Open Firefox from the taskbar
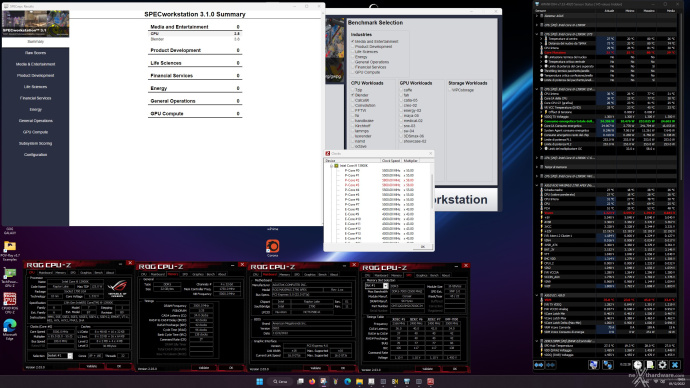The width and height of the screenshot is (690, 388). 312,381
